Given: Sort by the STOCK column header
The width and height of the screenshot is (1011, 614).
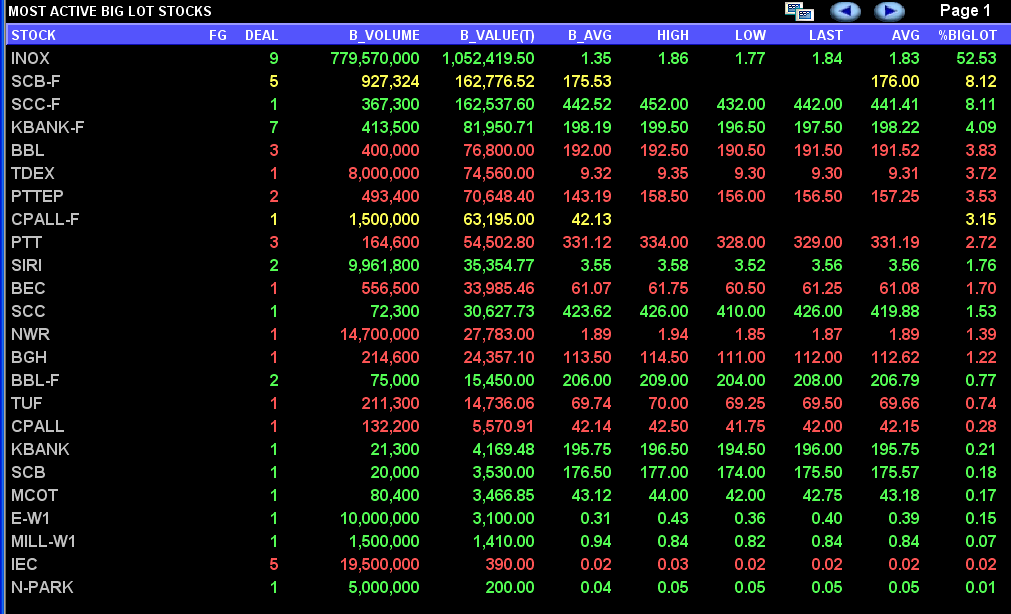Looking at the screenshot, I should [x=34, y=35].
